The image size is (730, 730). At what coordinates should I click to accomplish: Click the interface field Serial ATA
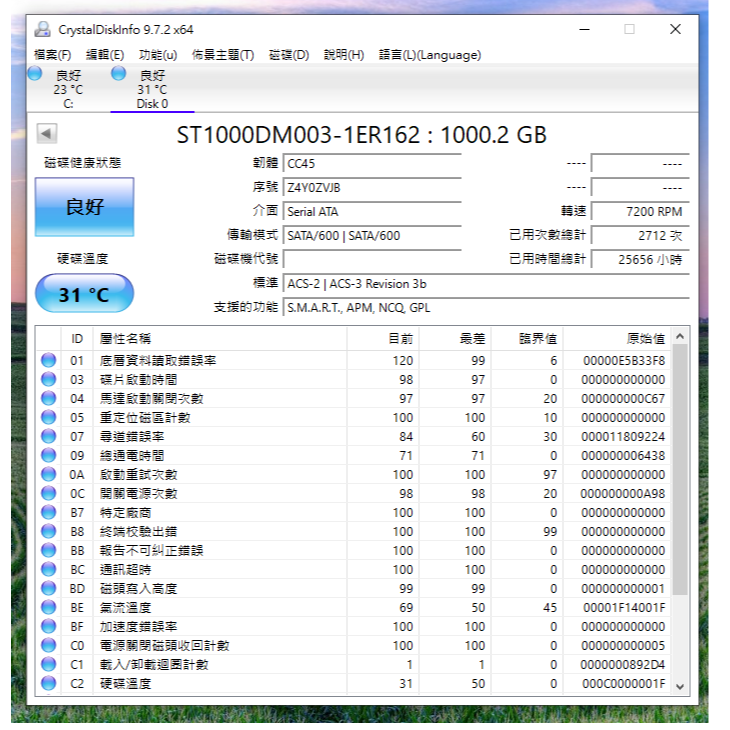click(x=372, y=212)
